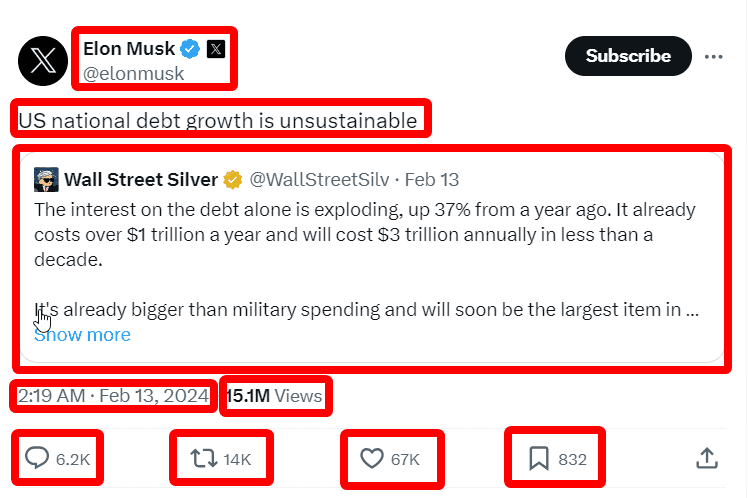Image resolution: width=748 pixels, height=498 pixels.
Task: Like the post with heart icon
Action: 372,459
